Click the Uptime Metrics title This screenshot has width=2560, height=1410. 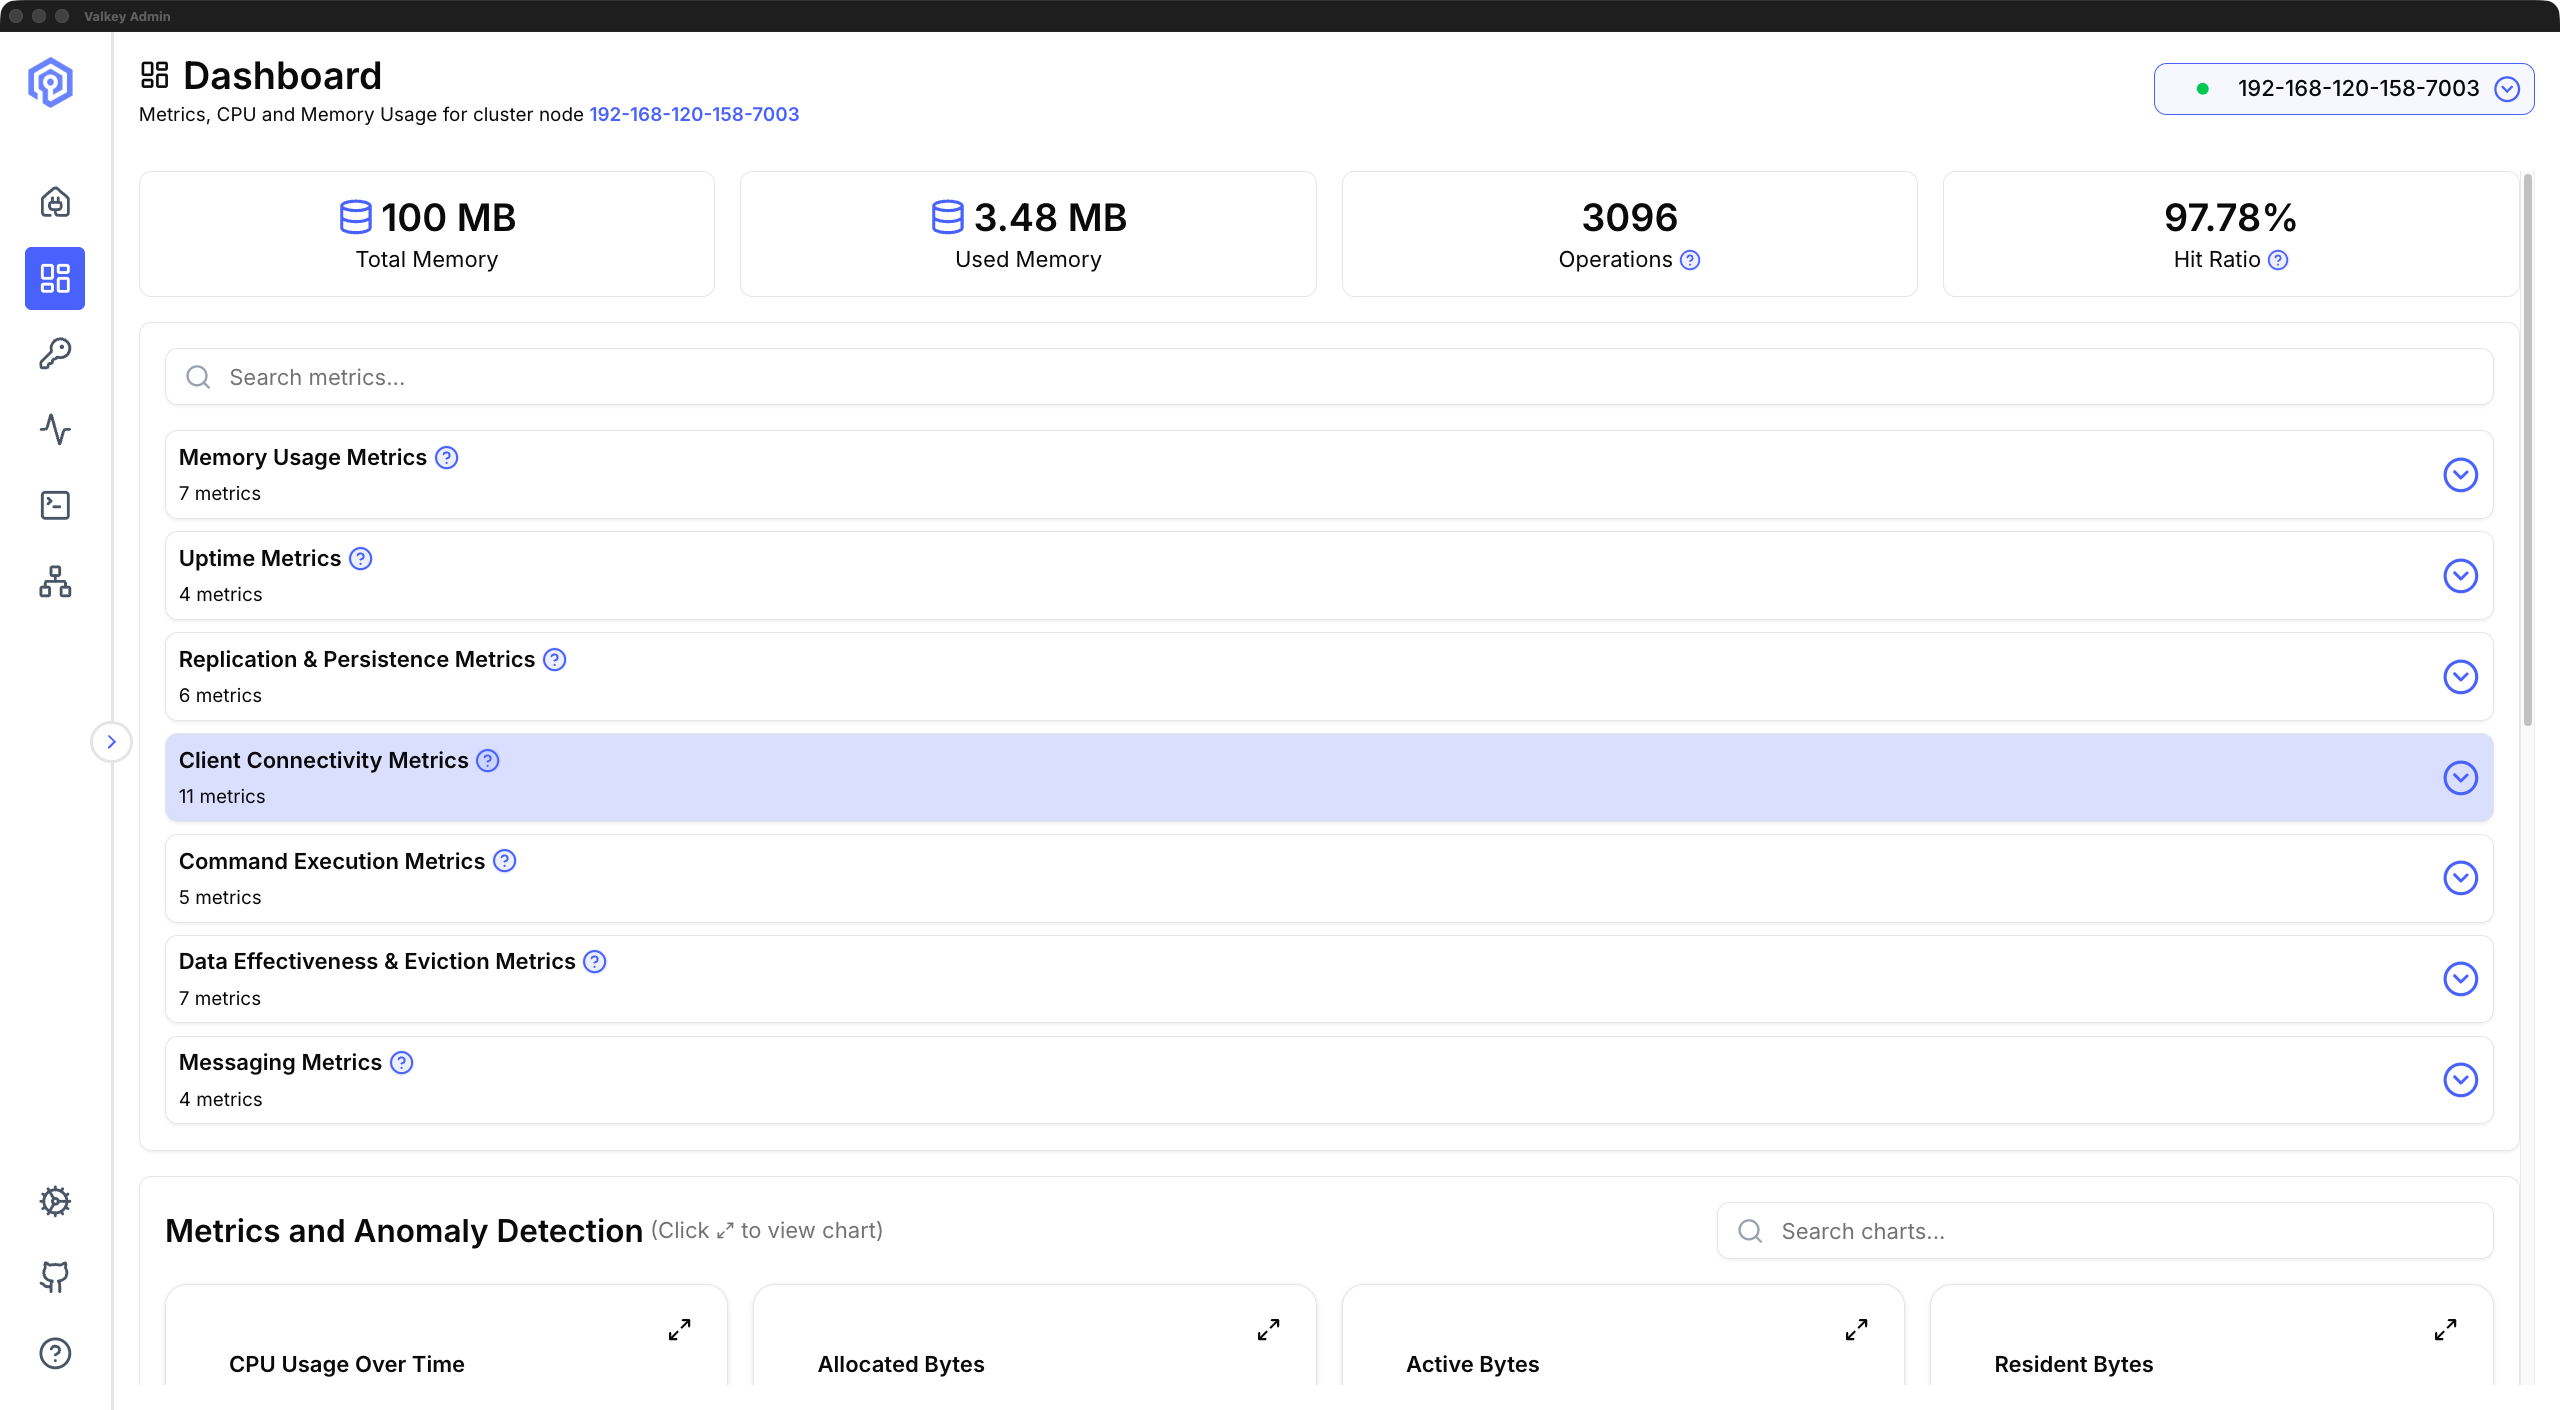(x=260, y=559)
